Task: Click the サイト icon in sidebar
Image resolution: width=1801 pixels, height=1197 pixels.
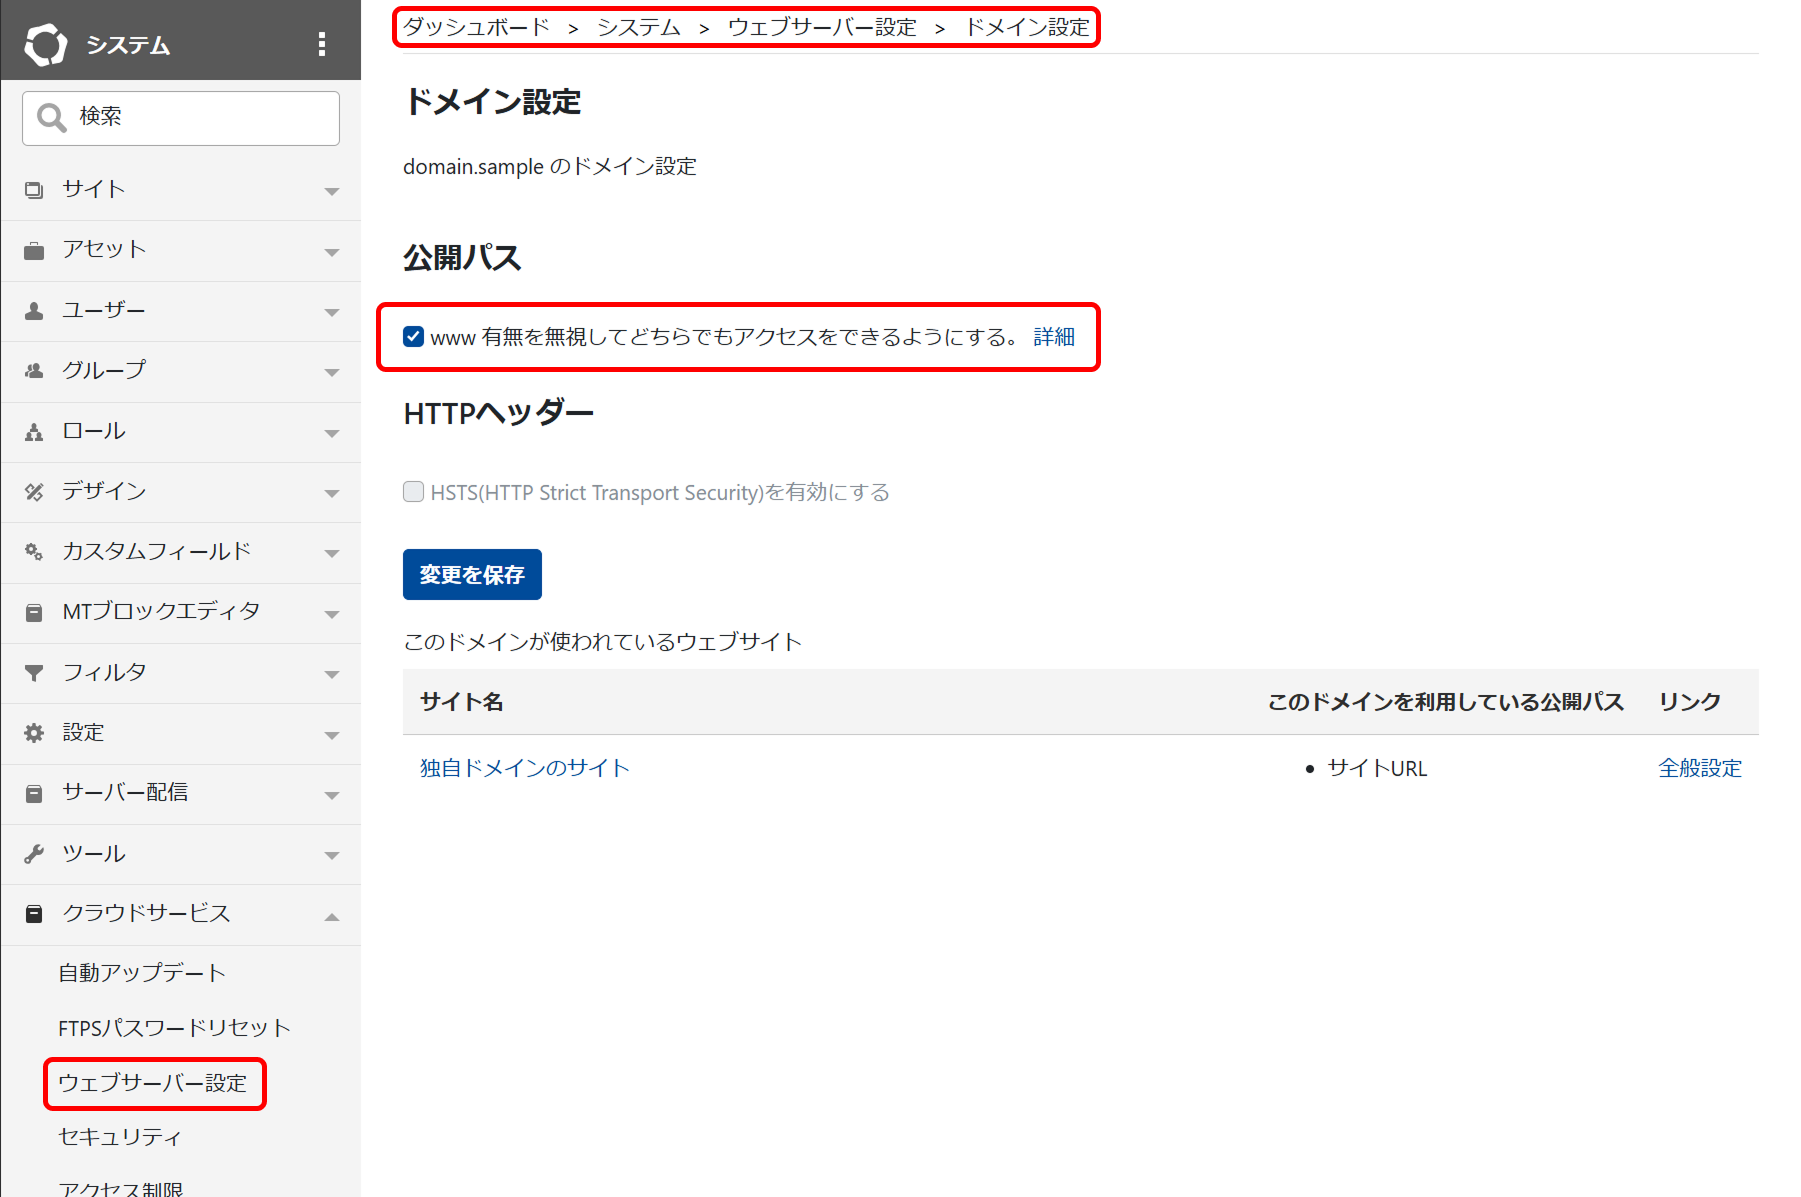Action: pos(34,190)
